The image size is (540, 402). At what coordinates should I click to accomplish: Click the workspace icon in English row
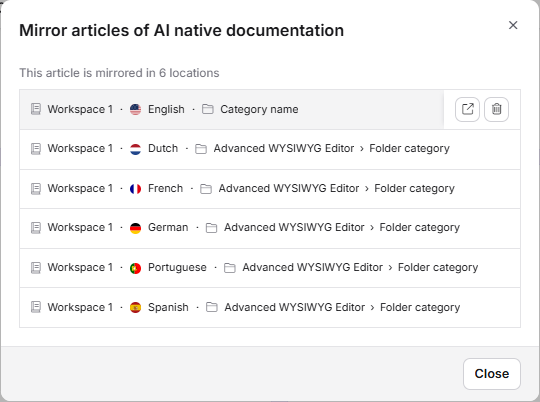click(36, 109)
